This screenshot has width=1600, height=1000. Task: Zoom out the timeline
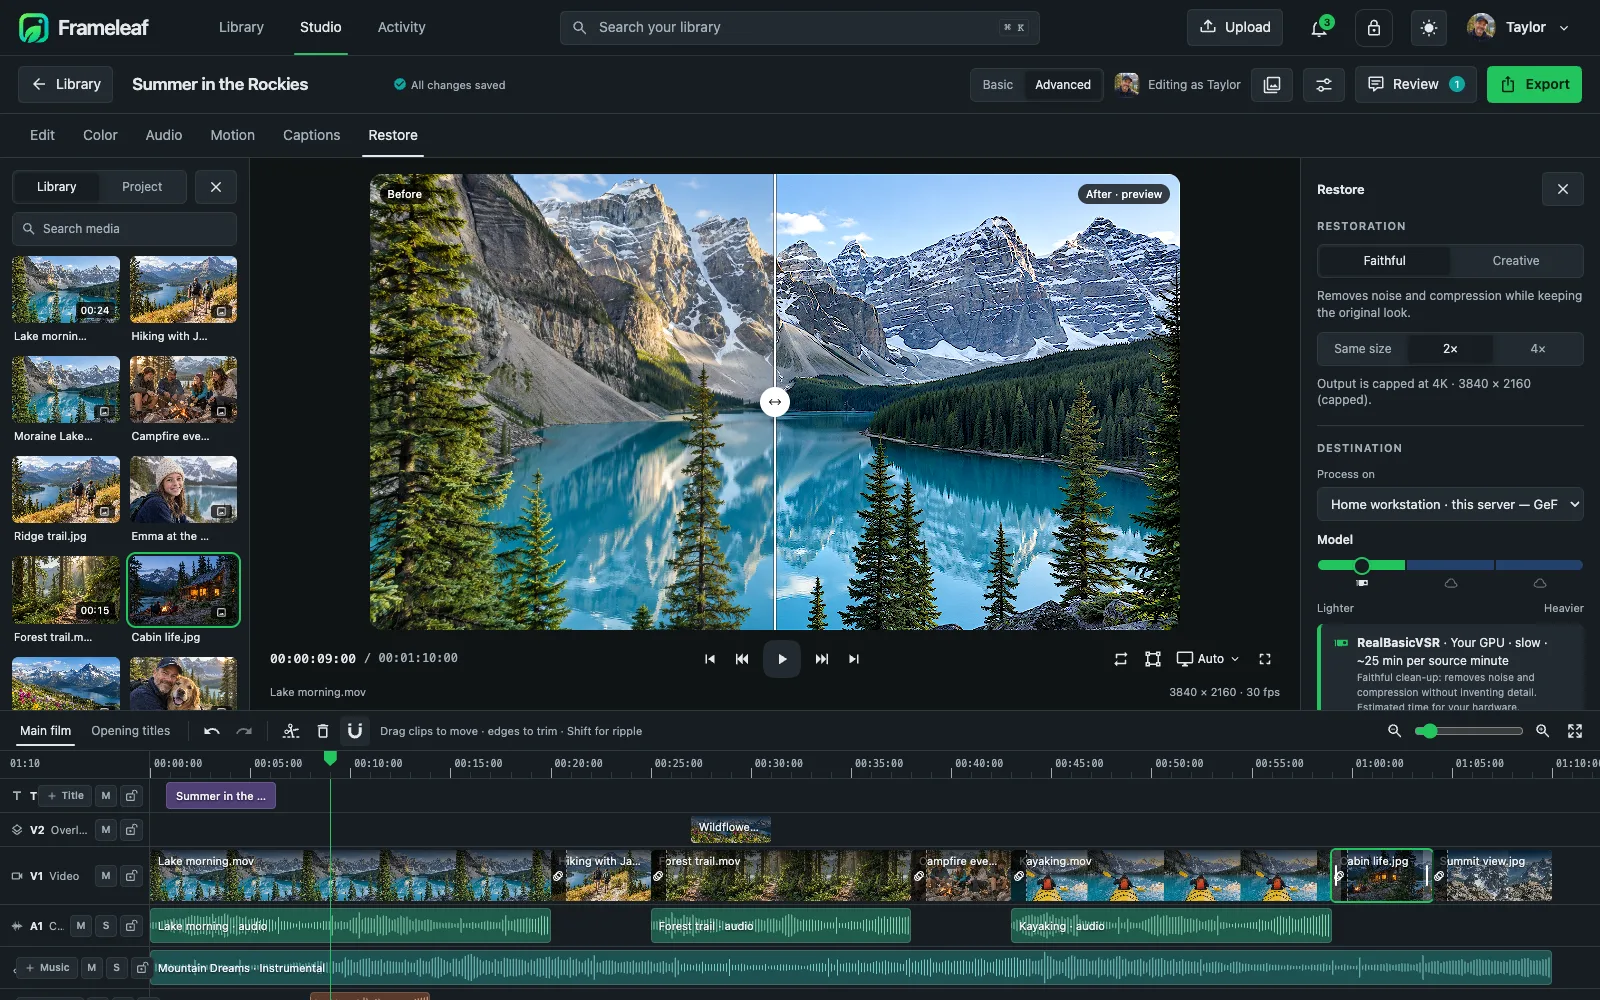pyautogui.click(x=1395, y=731)
